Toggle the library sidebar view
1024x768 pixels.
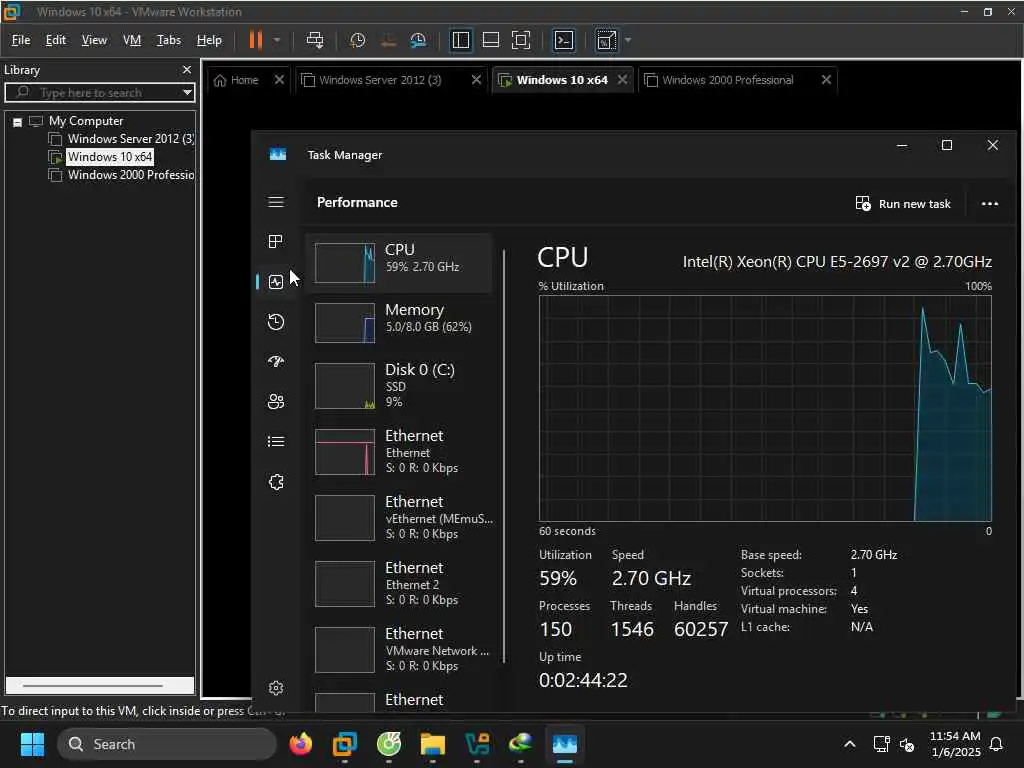pos(460,40)
